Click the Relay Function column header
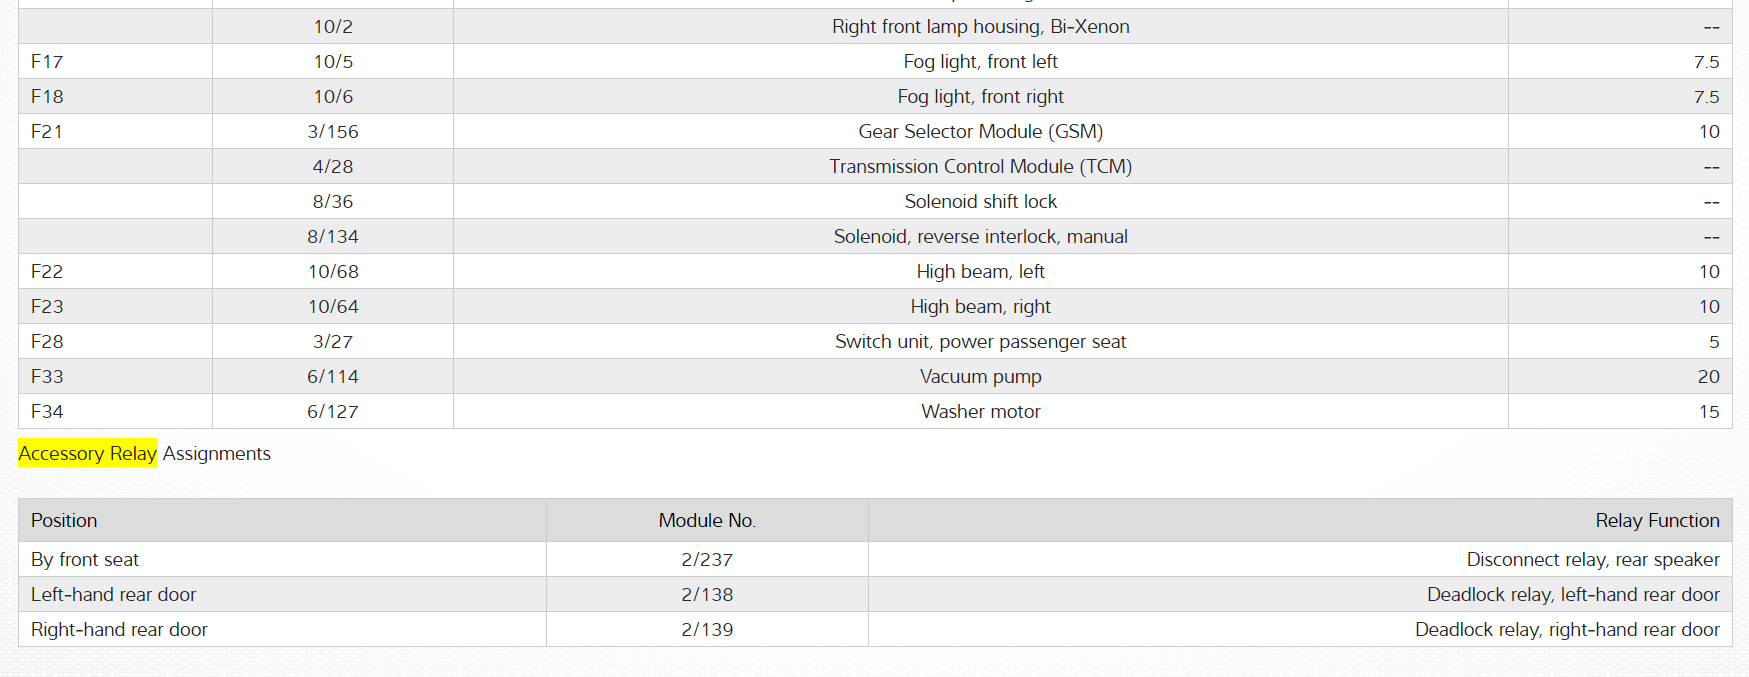The image size is (1749, 677). coord(1656,520)
